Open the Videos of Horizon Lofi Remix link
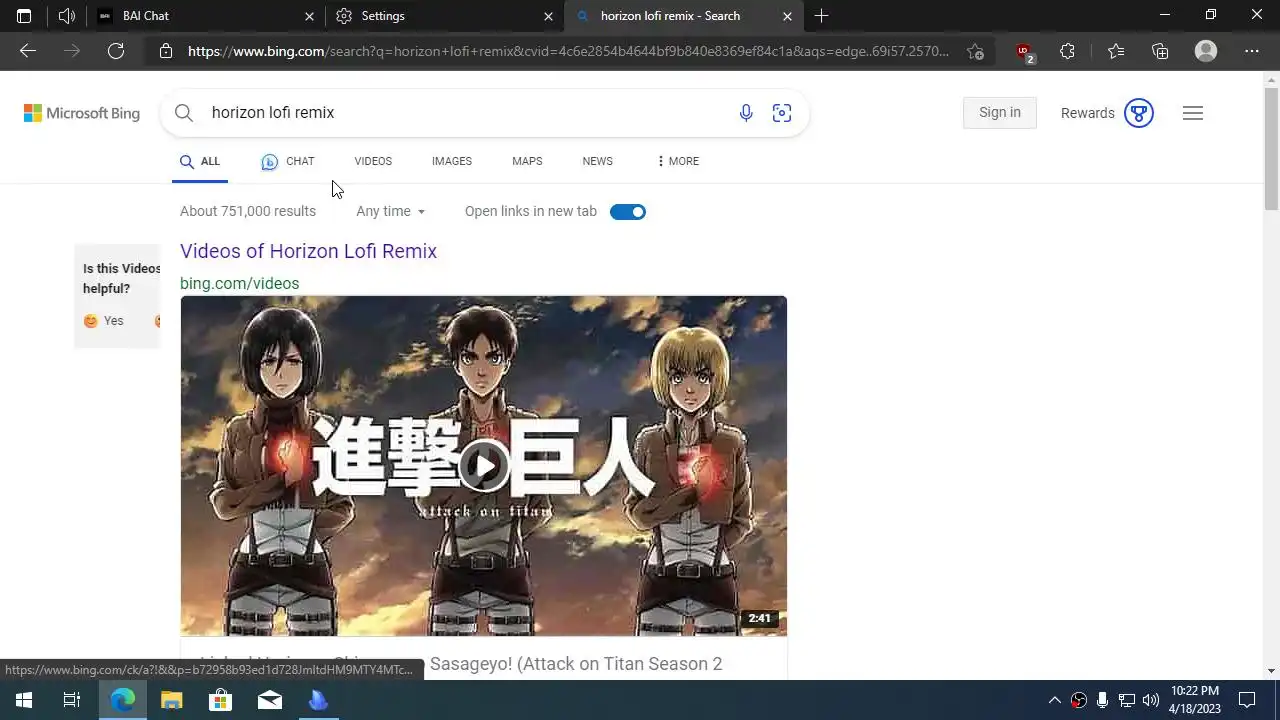Image resolution: width=1280 pixels, height=720 pixels. pos(308,251)
